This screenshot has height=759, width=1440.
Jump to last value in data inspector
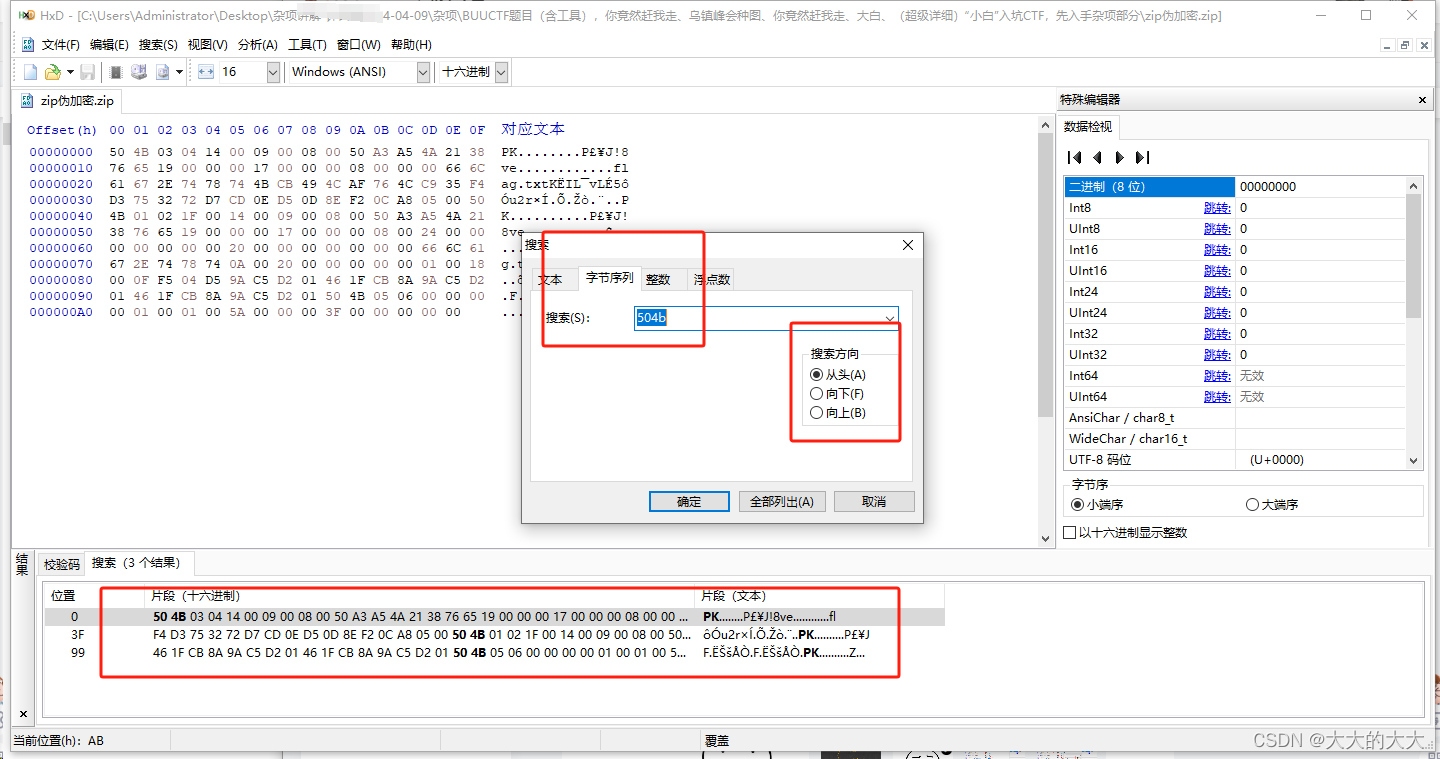(x=1142, y=157)
